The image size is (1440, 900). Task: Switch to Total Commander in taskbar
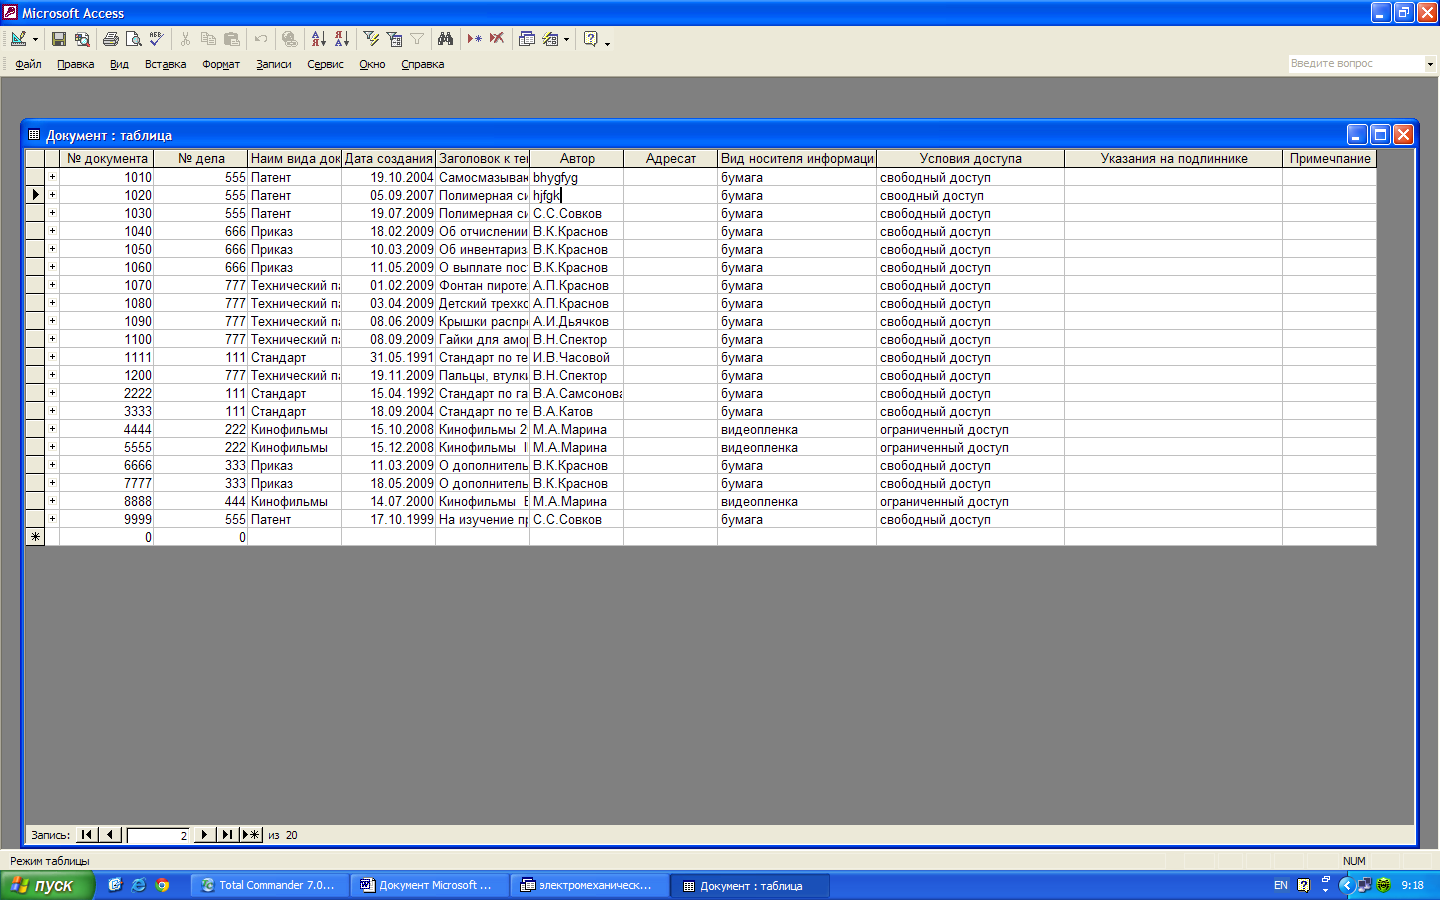270,885
